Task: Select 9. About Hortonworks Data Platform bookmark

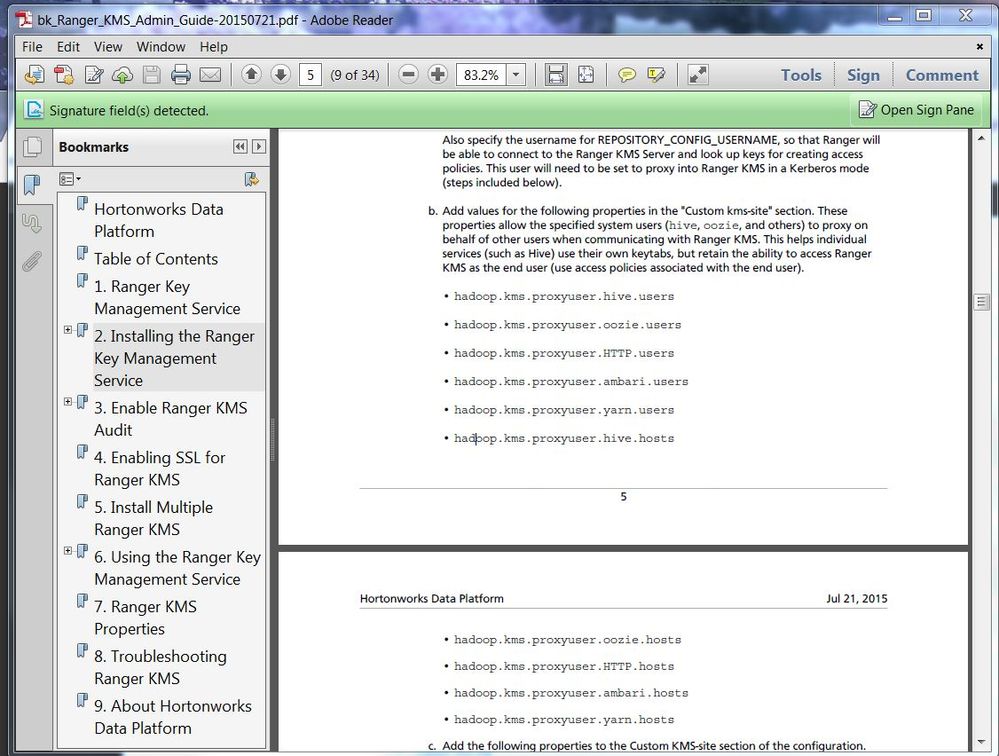Action: 173,717
